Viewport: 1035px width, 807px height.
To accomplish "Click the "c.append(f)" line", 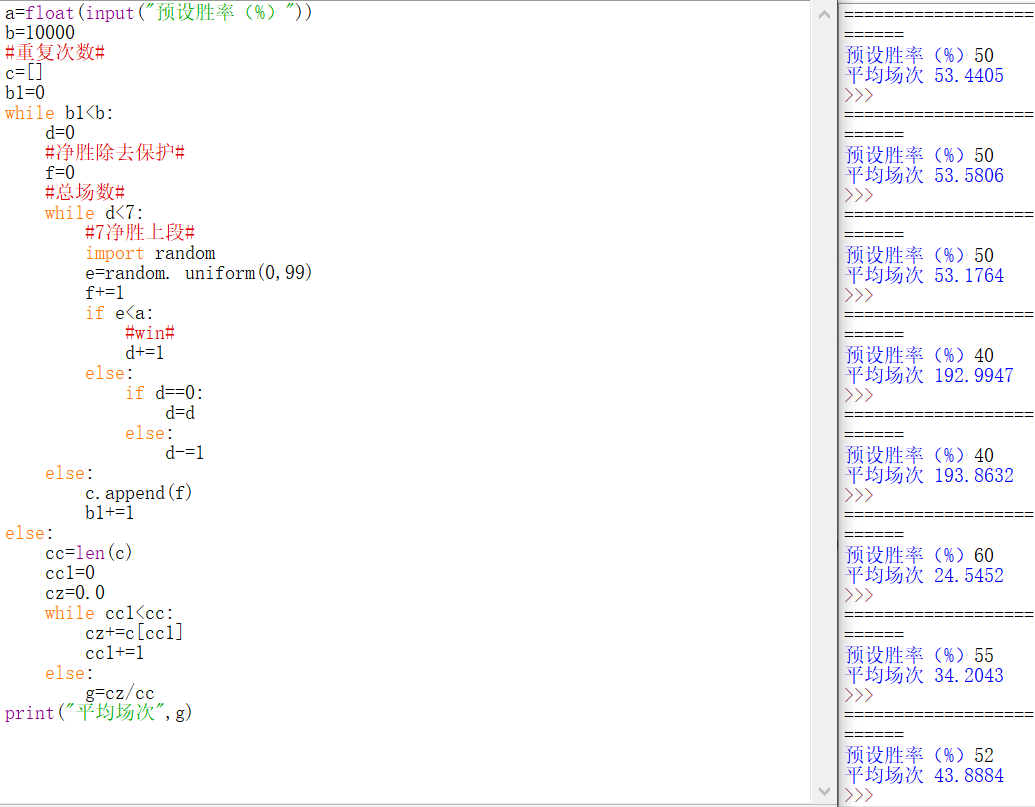I will (138, 493).
